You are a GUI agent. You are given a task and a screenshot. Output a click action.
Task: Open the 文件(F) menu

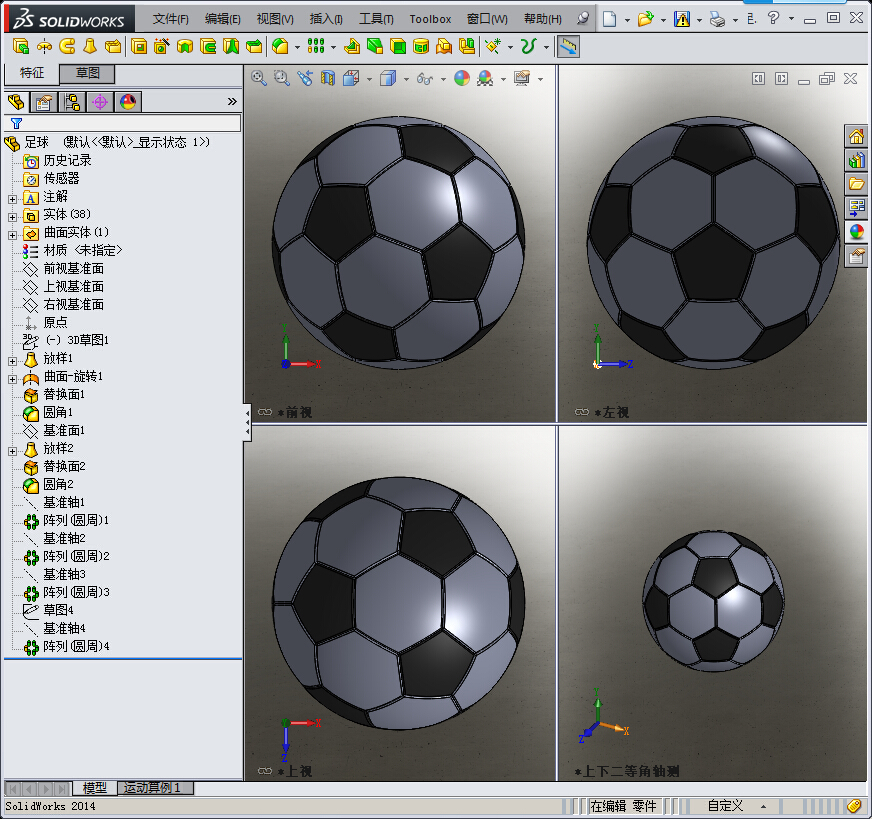pyautogui.click(x=170, y=19)
